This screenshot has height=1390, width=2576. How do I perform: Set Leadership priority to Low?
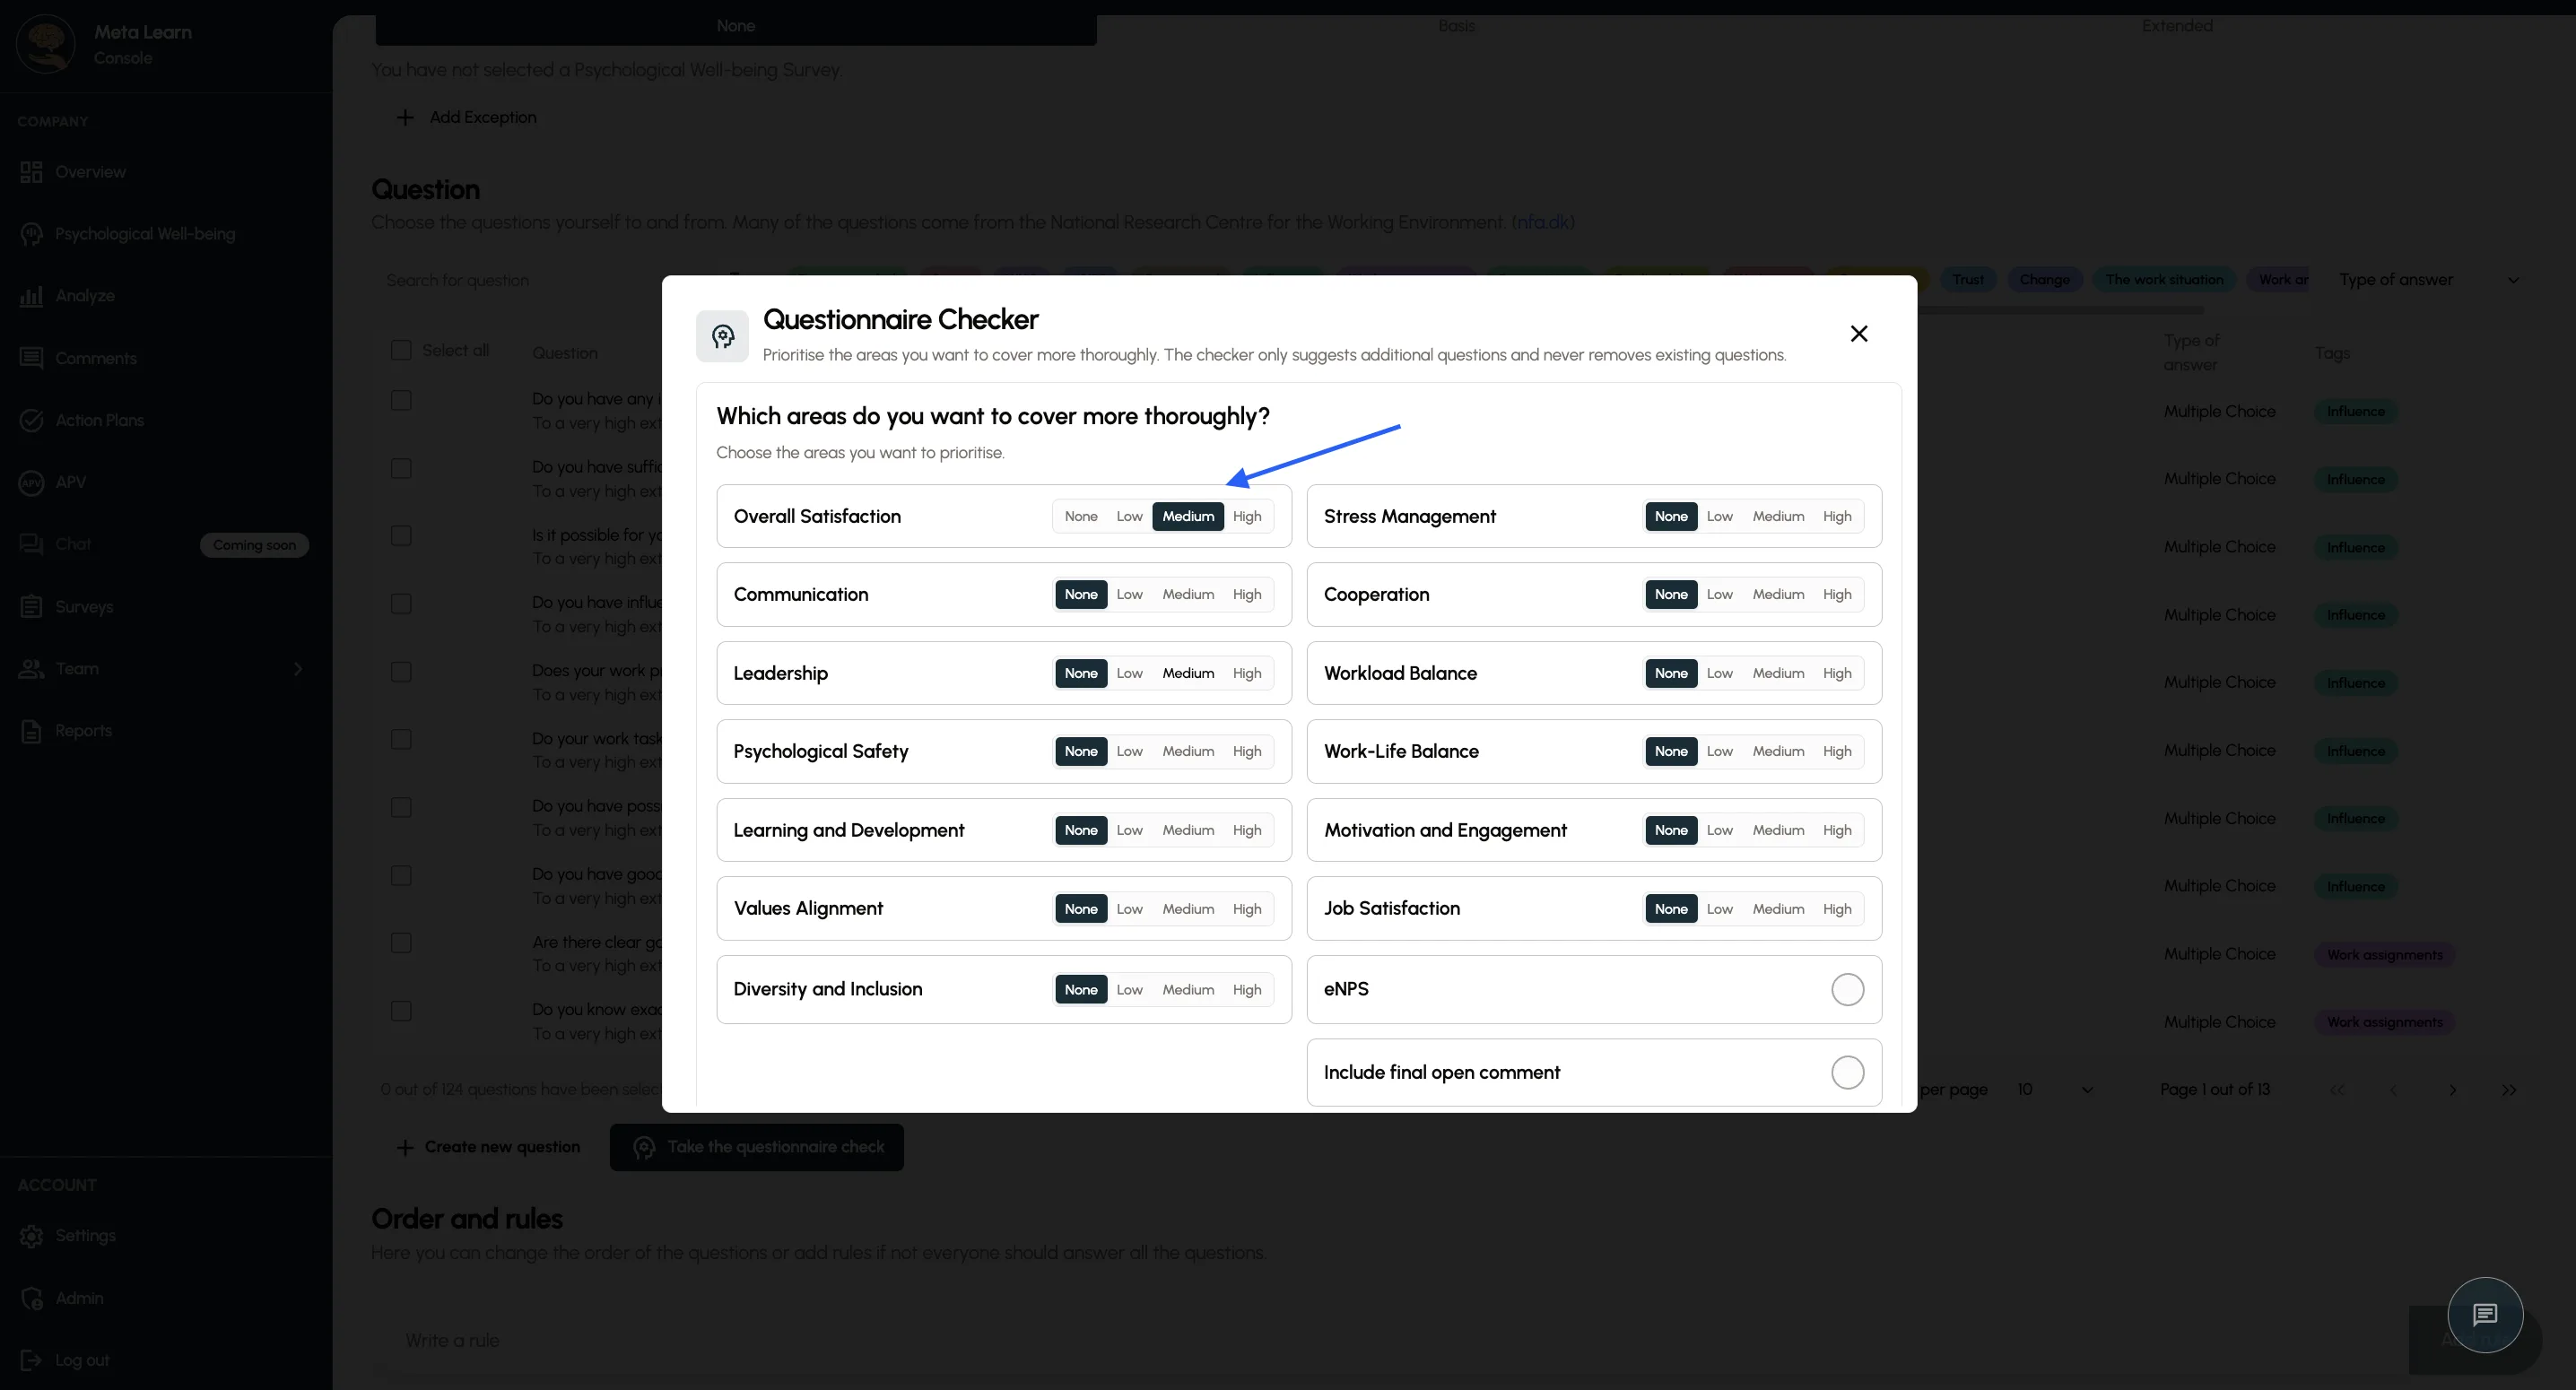pos(1129,674)
